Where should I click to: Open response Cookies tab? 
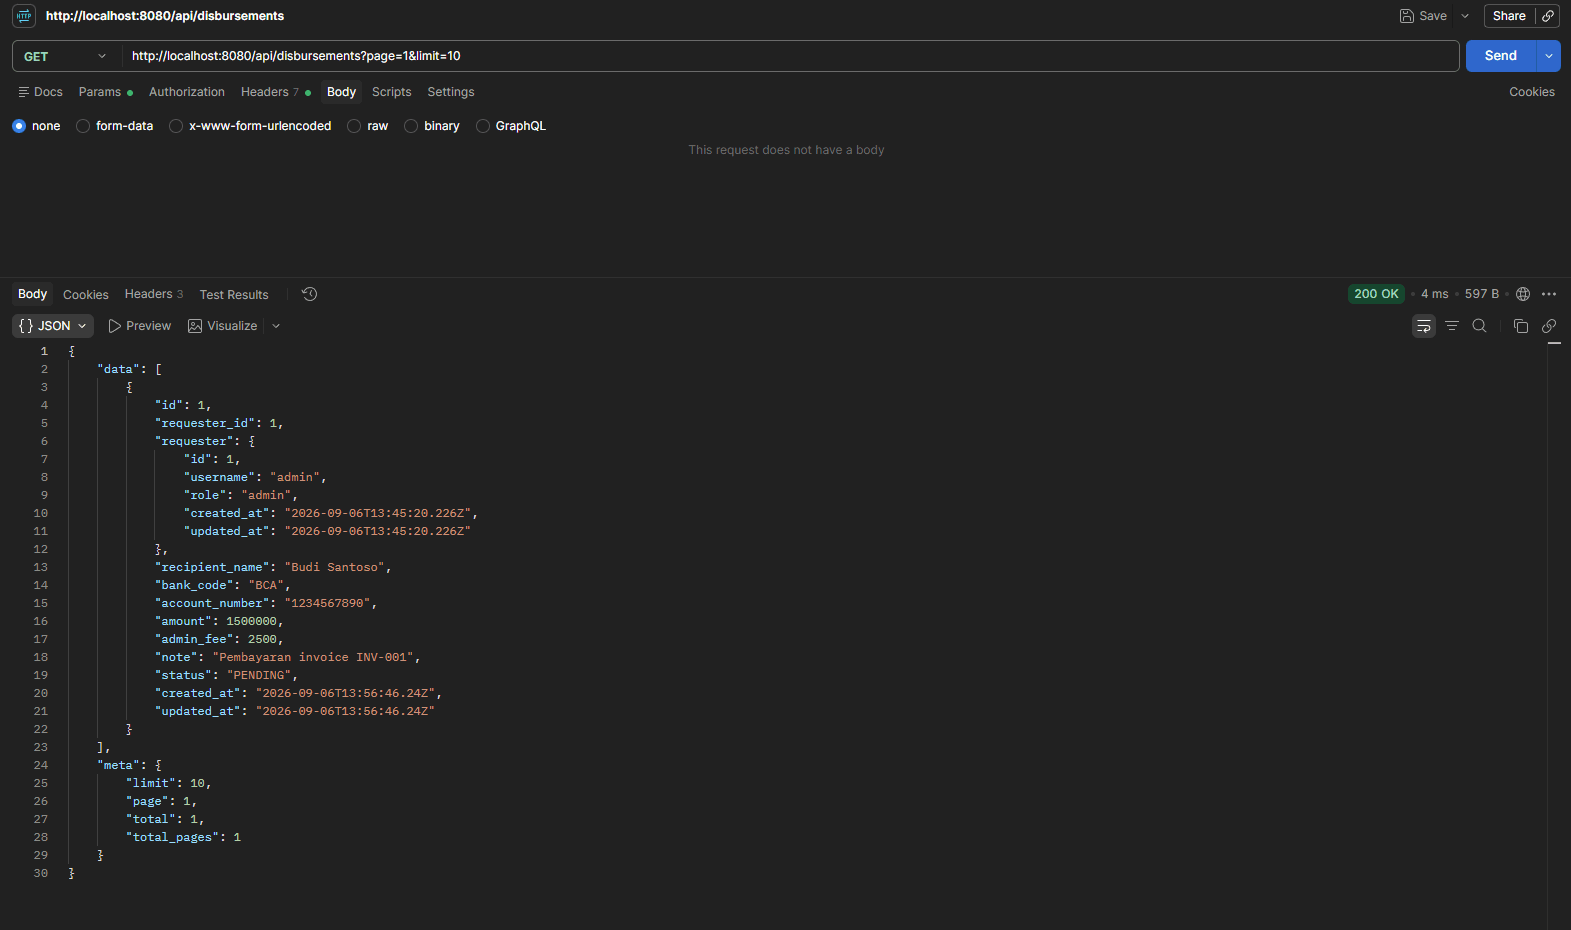click(x=86, y=295)
